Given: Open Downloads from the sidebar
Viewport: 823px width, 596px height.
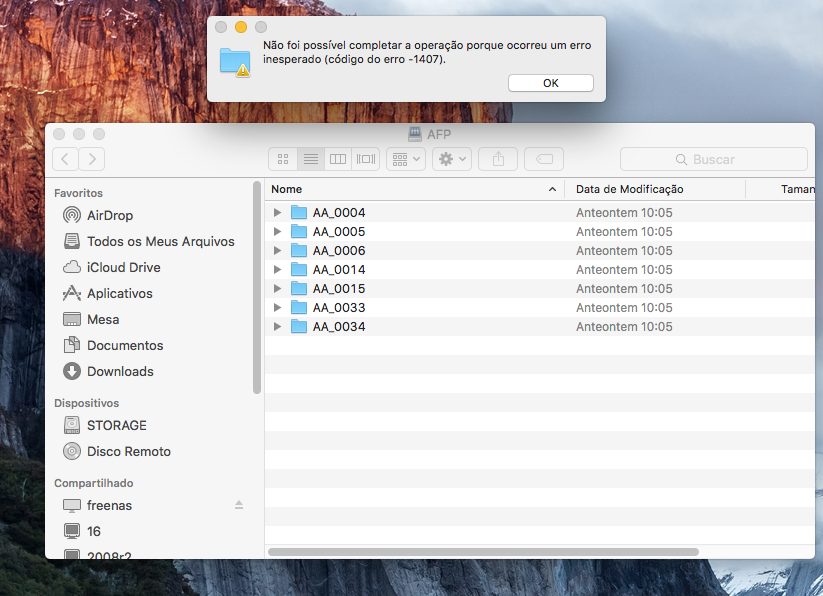Looking at the screenshot, I should pos(120,371).
